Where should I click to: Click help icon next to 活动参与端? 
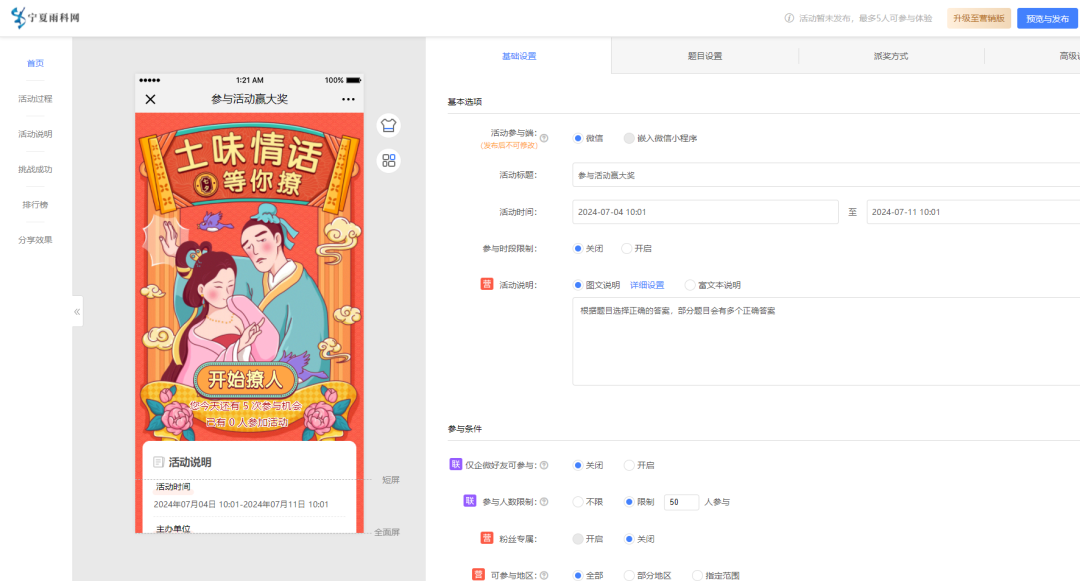click(x=544, y=138)
